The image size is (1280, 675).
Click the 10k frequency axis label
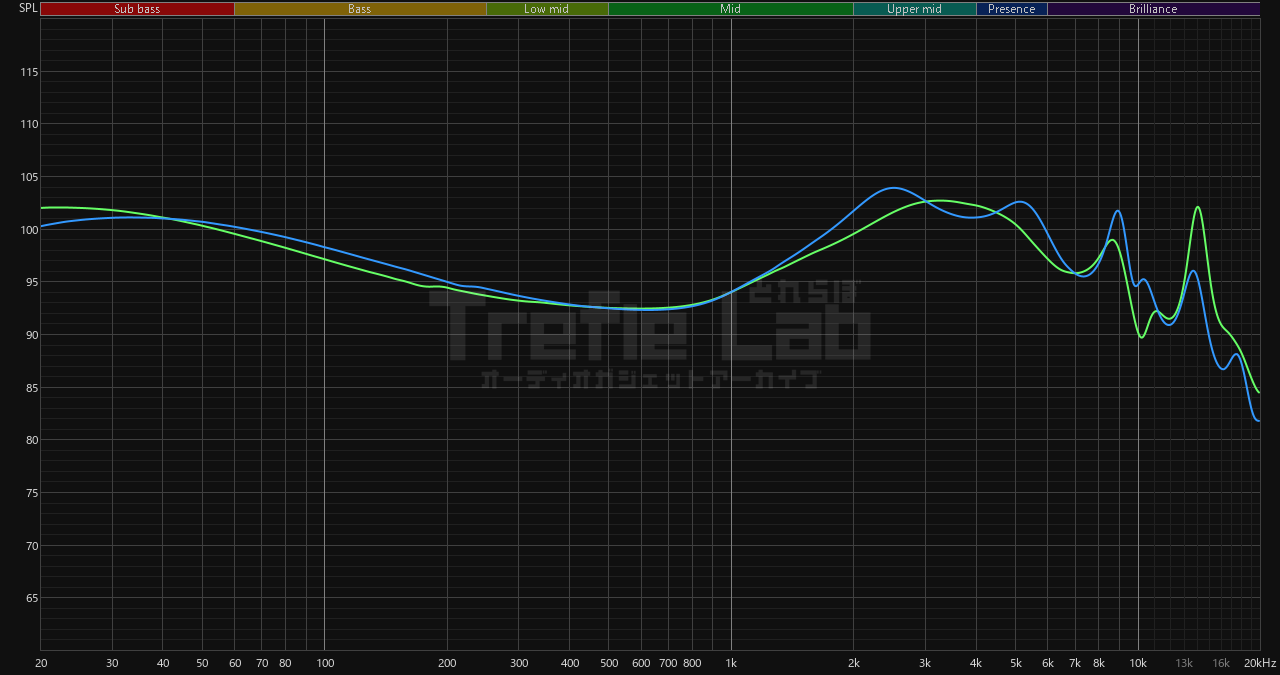tap(1138, 664)
